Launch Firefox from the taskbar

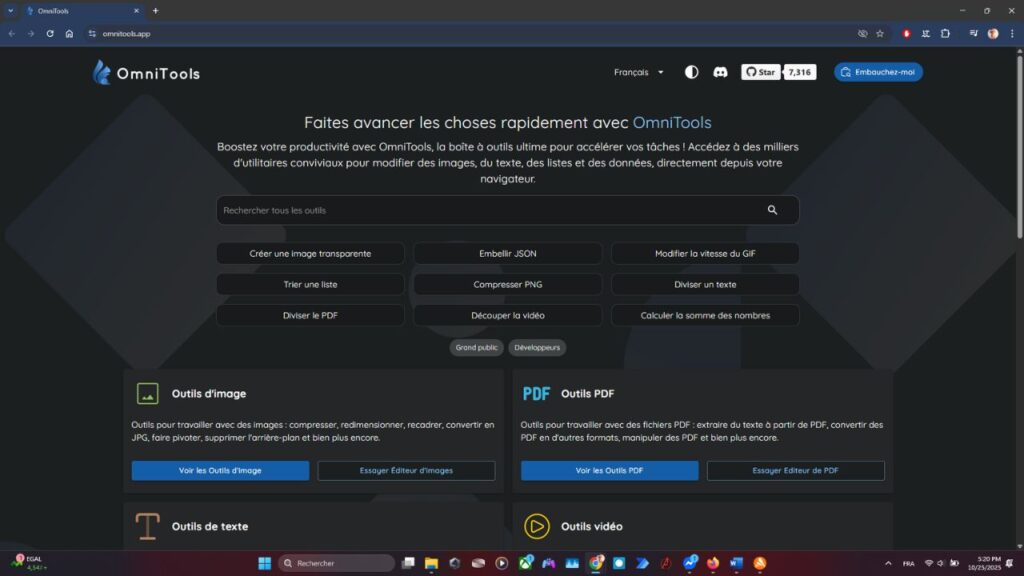pyautogui.click(x=711, y=563)
